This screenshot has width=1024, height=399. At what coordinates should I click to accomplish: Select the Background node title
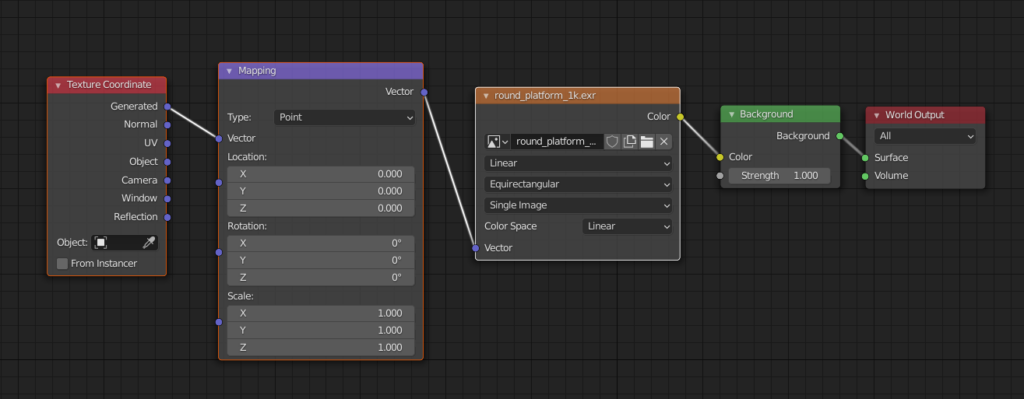(766, 114)
